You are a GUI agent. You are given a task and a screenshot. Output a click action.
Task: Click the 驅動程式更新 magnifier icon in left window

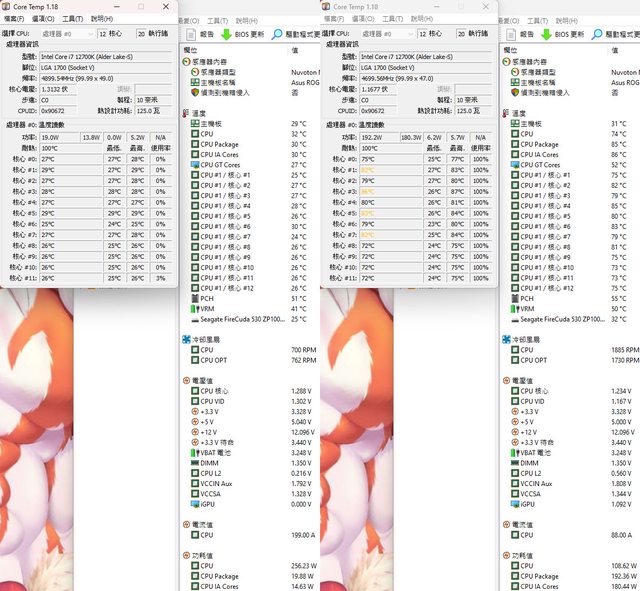(275, 33)
